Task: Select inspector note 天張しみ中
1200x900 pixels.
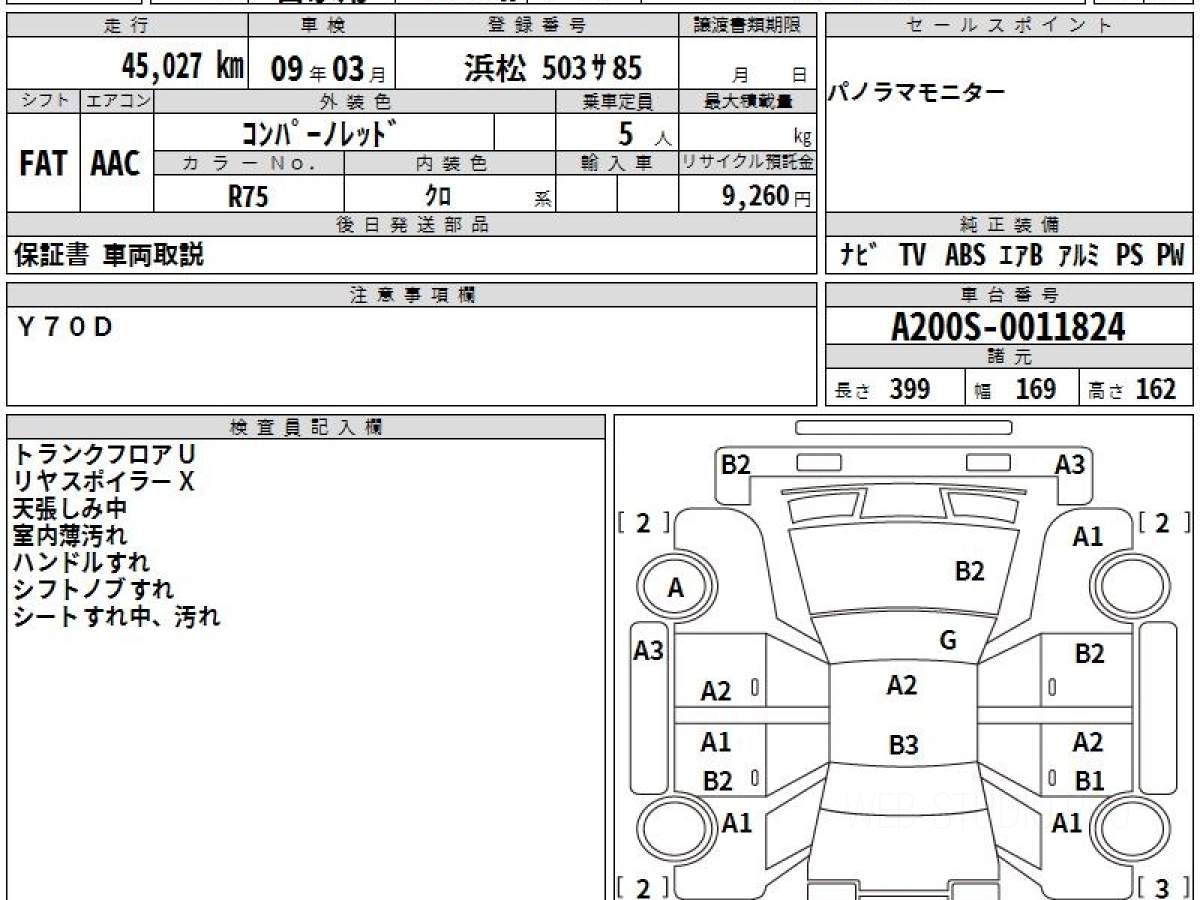Action: point(70,508)
